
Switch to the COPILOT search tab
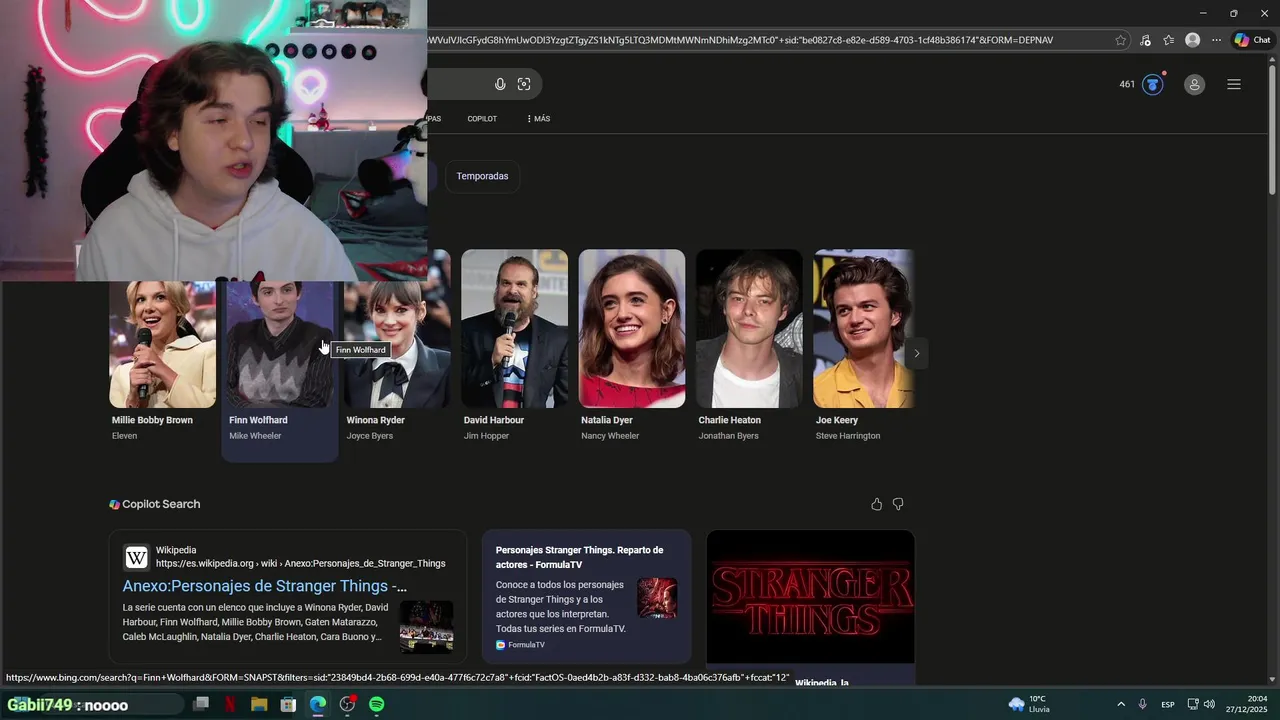click(482, 119)
